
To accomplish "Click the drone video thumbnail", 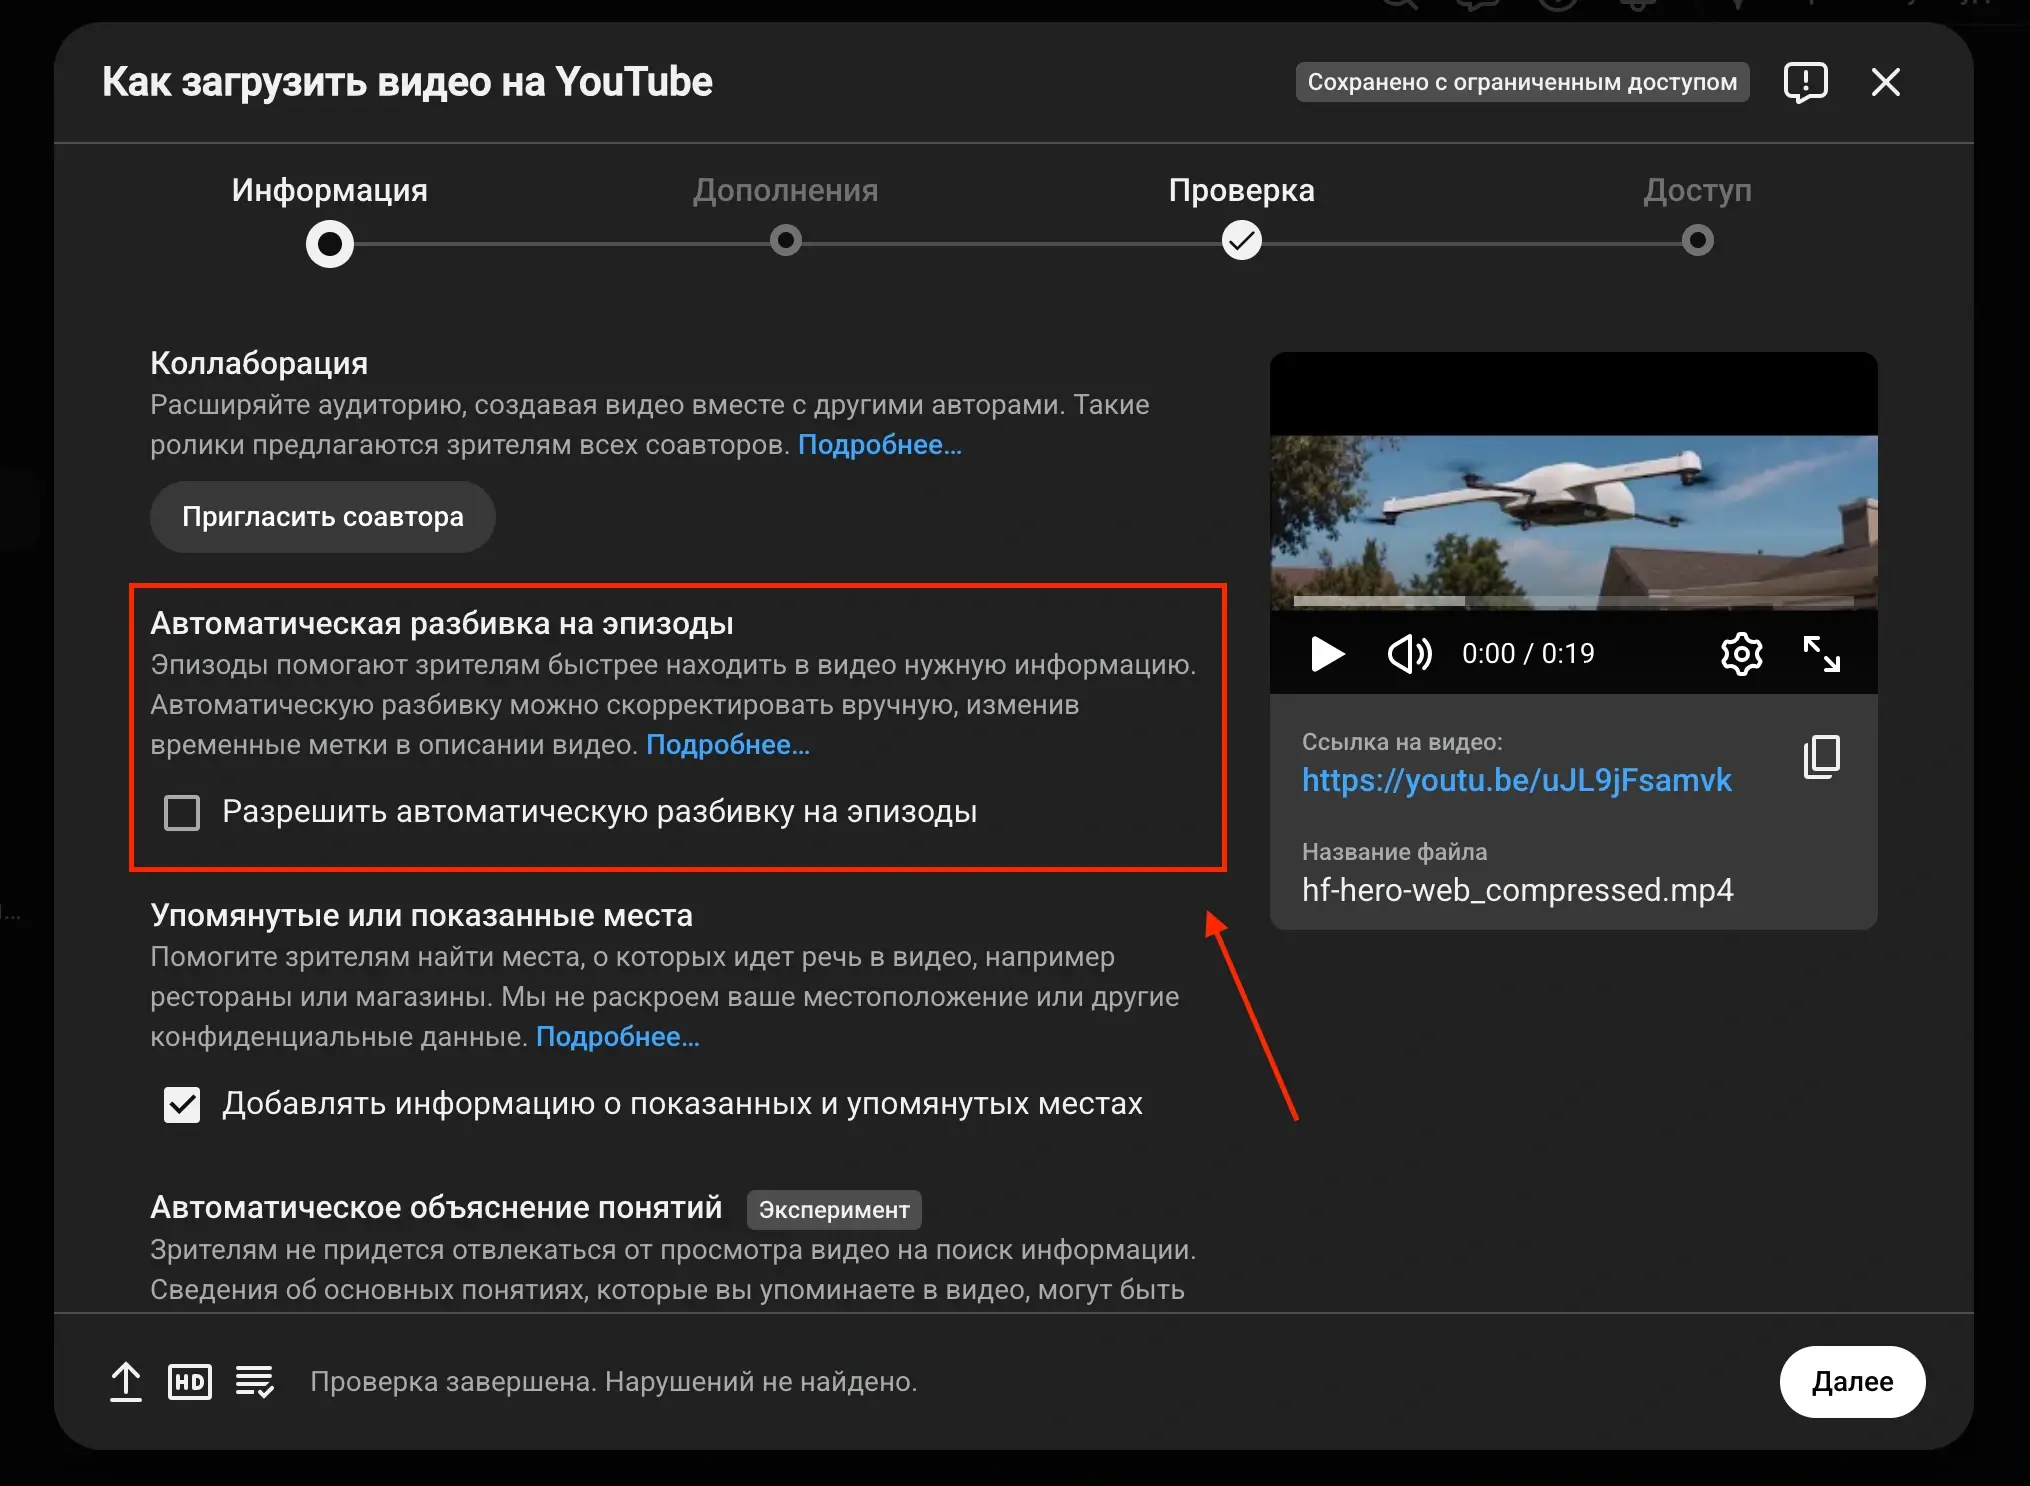I will pos(1573,522).
